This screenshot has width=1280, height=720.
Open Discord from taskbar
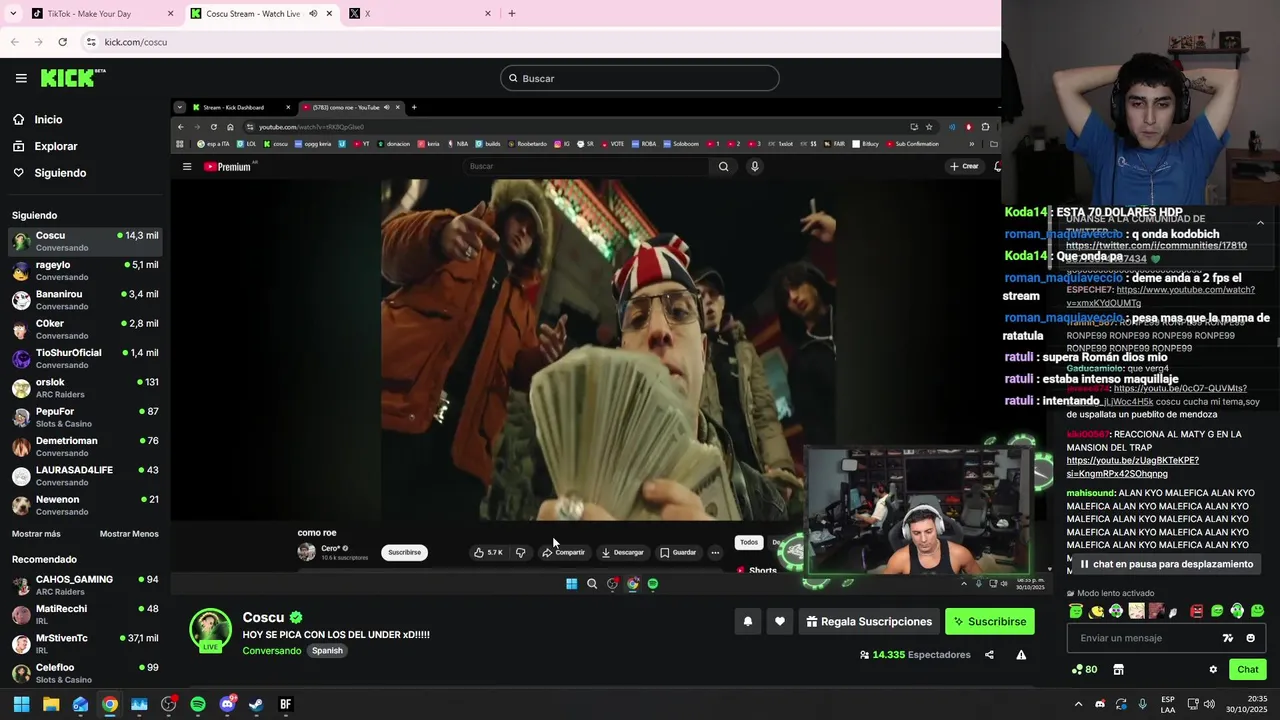click(x=227, y=704)
